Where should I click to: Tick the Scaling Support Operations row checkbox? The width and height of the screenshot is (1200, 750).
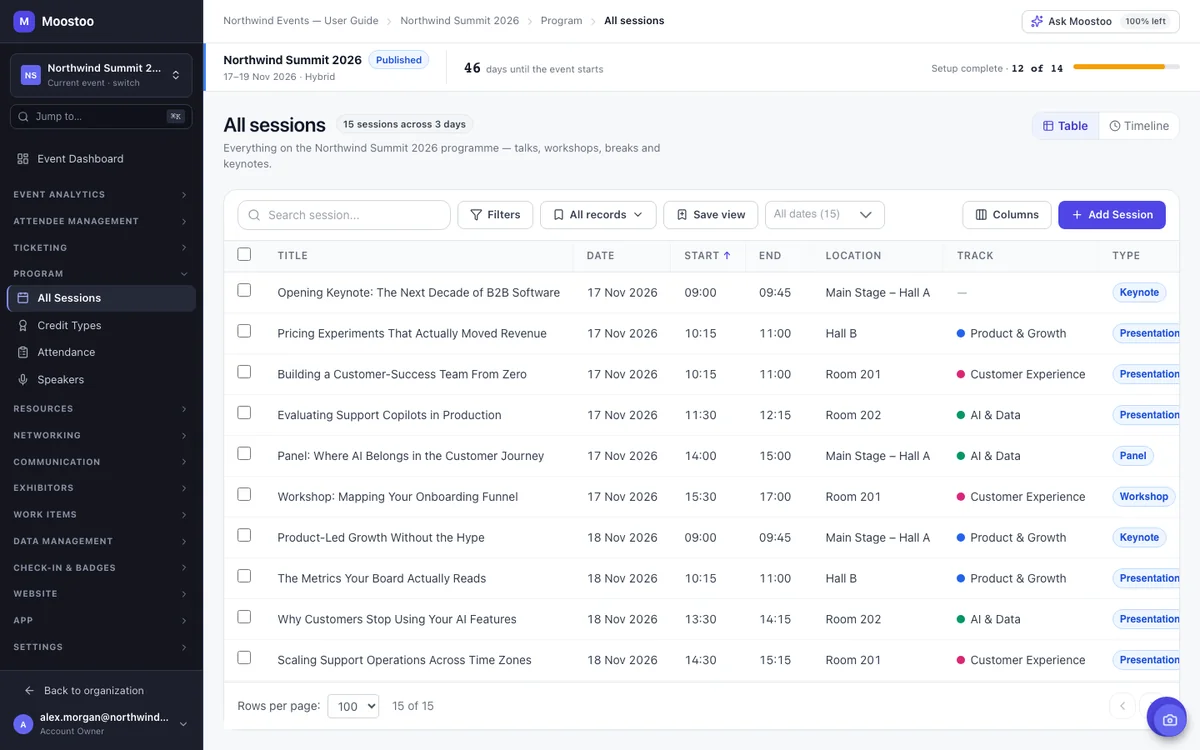(x=244, y=658)
